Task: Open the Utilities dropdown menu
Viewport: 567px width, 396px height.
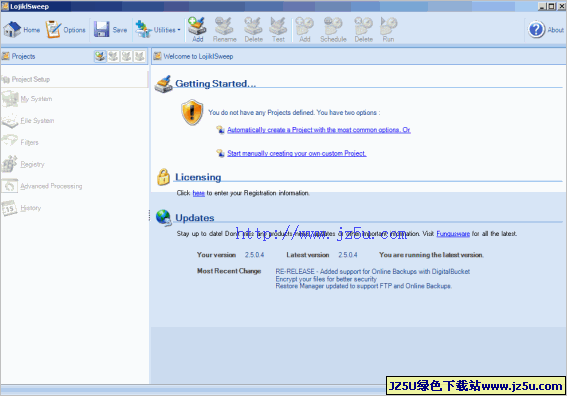Action: pyautogui.click(x=158, y=29)
